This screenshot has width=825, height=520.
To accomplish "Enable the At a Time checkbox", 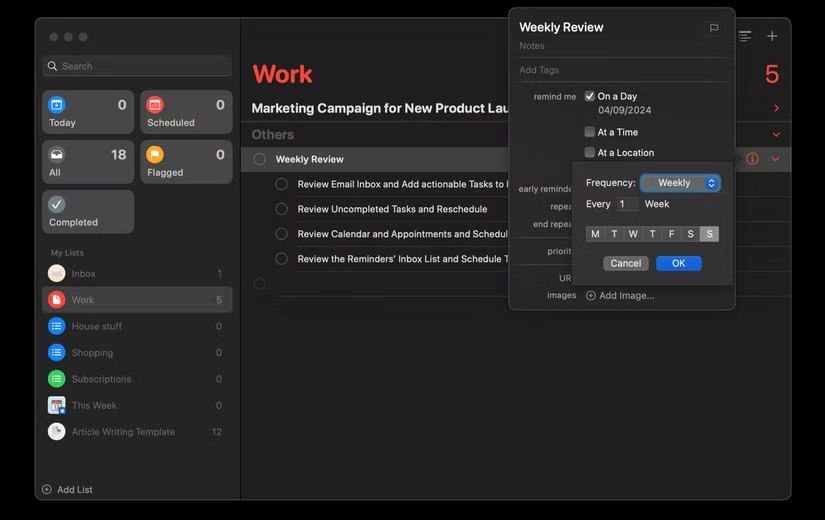I will 590,132.
